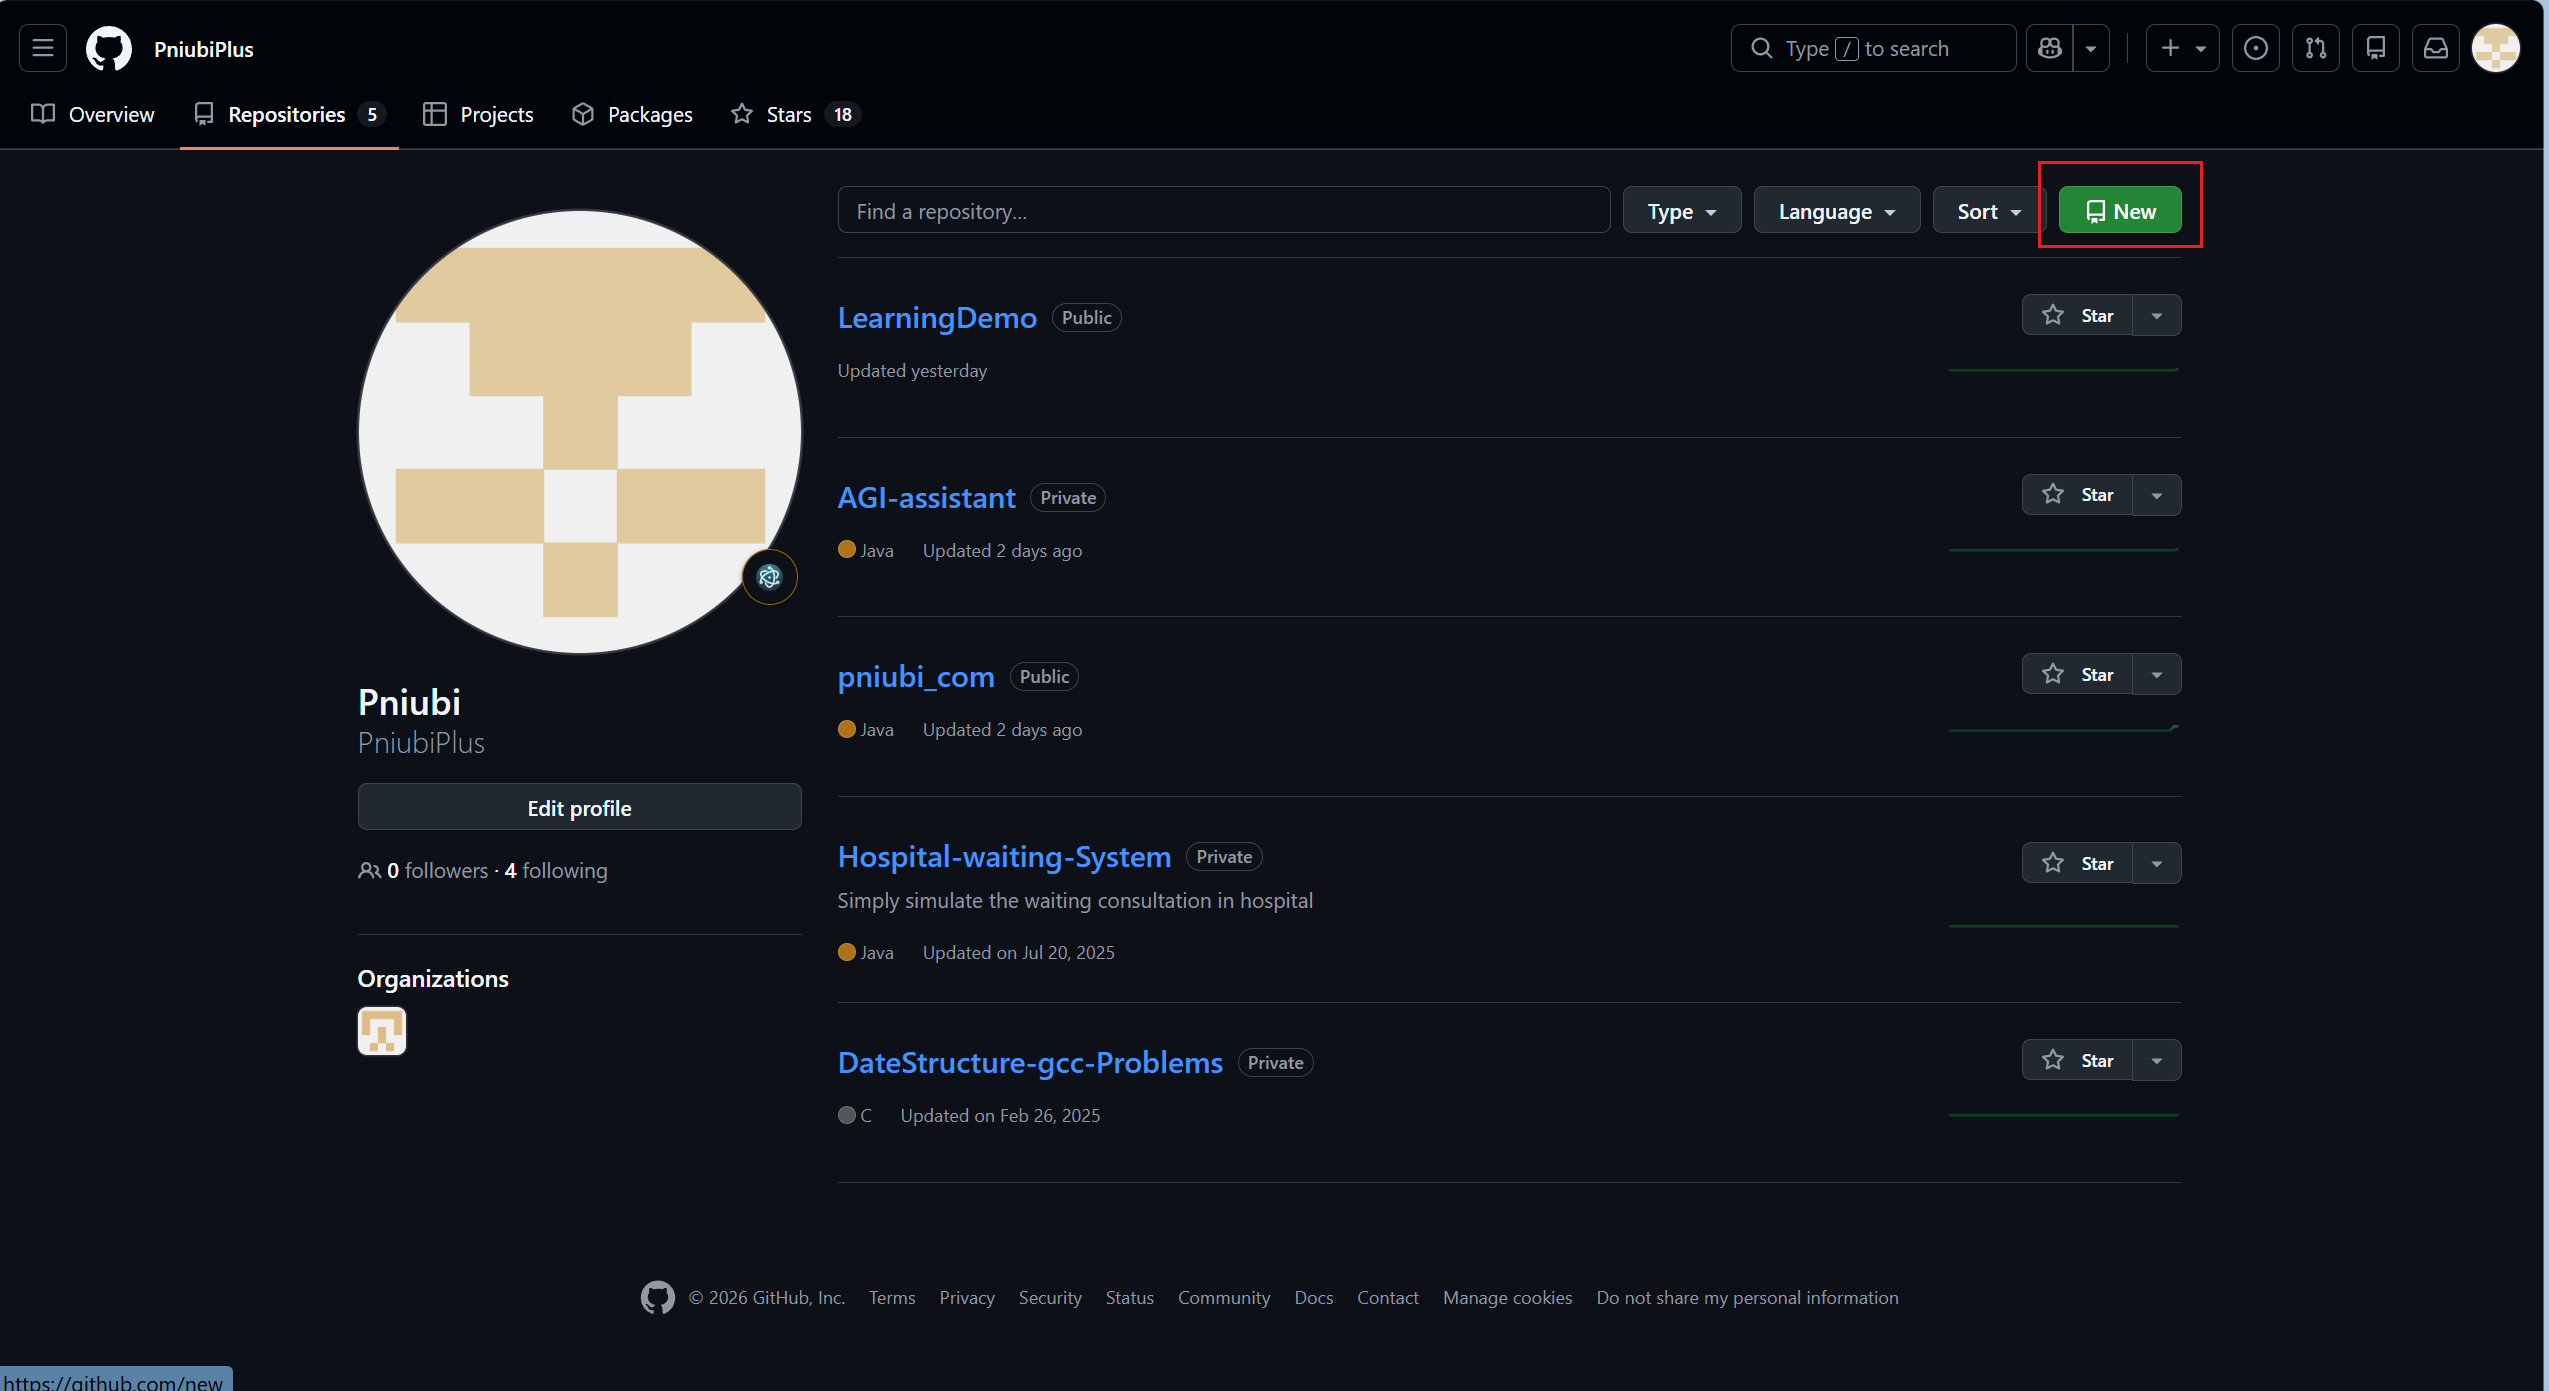Expand star lists for DateStructure-gcc-Problems
Image resolution: width=2549 pixels, height=1391 pixels.
coord(2157,1061)
